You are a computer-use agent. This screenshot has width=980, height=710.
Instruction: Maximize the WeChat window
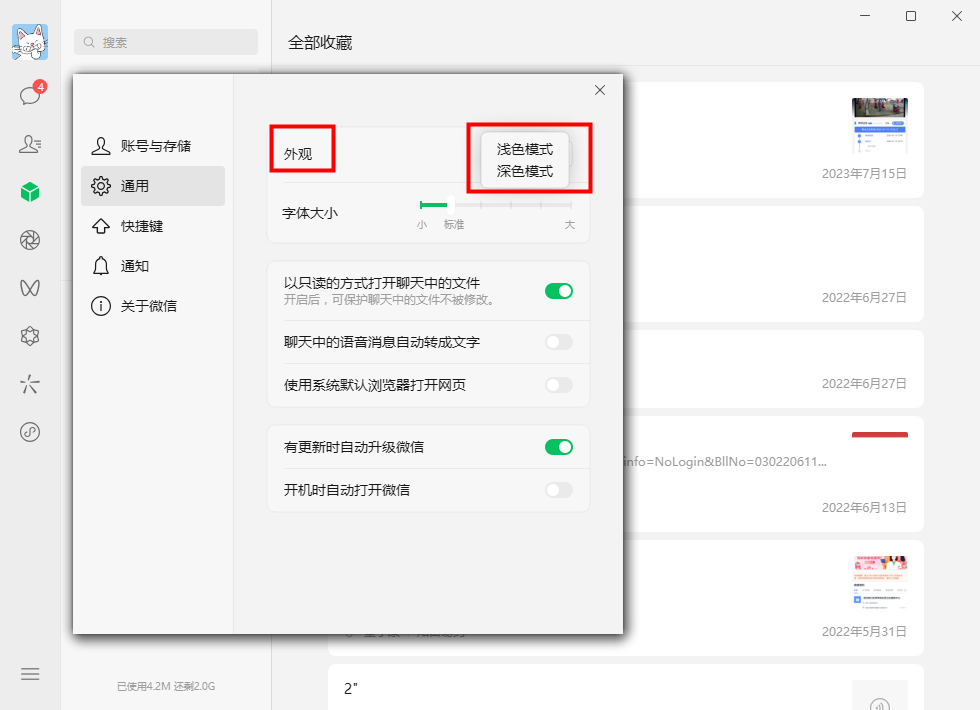(911, 16)
